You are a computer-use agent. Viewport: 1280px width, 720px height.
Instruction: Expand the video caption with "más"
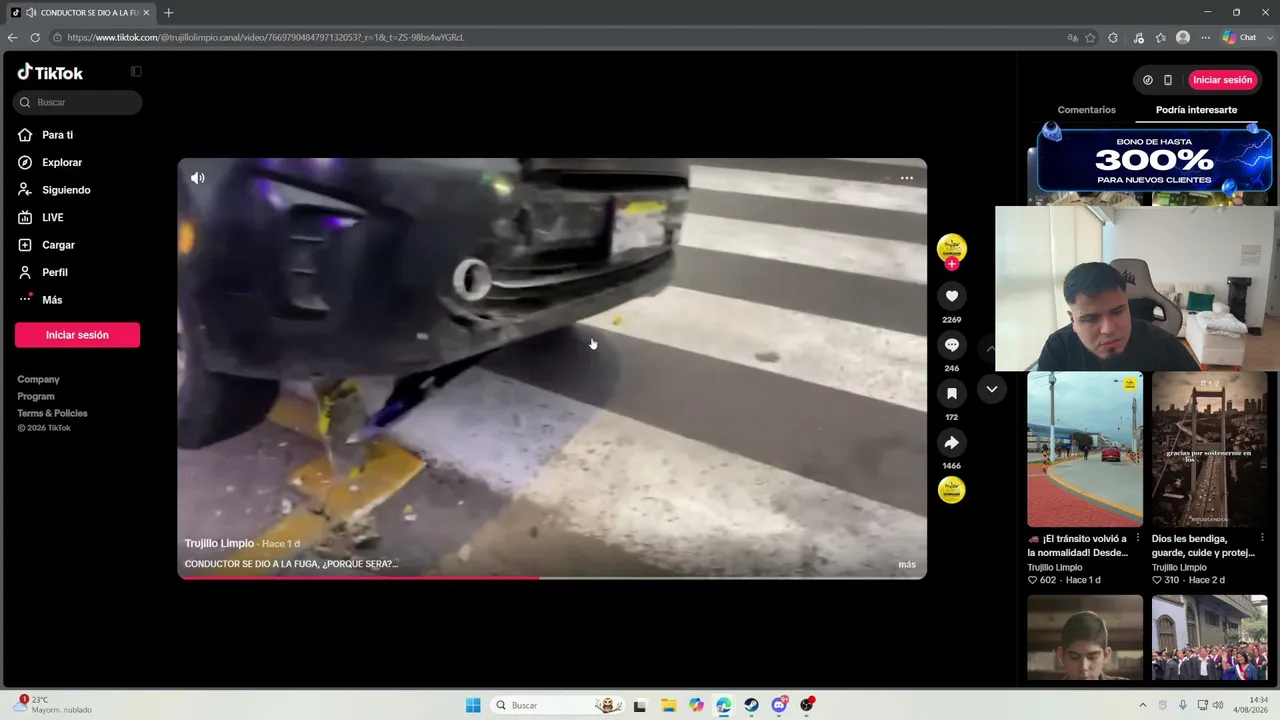pyautogui.click(x=907, y=564)
